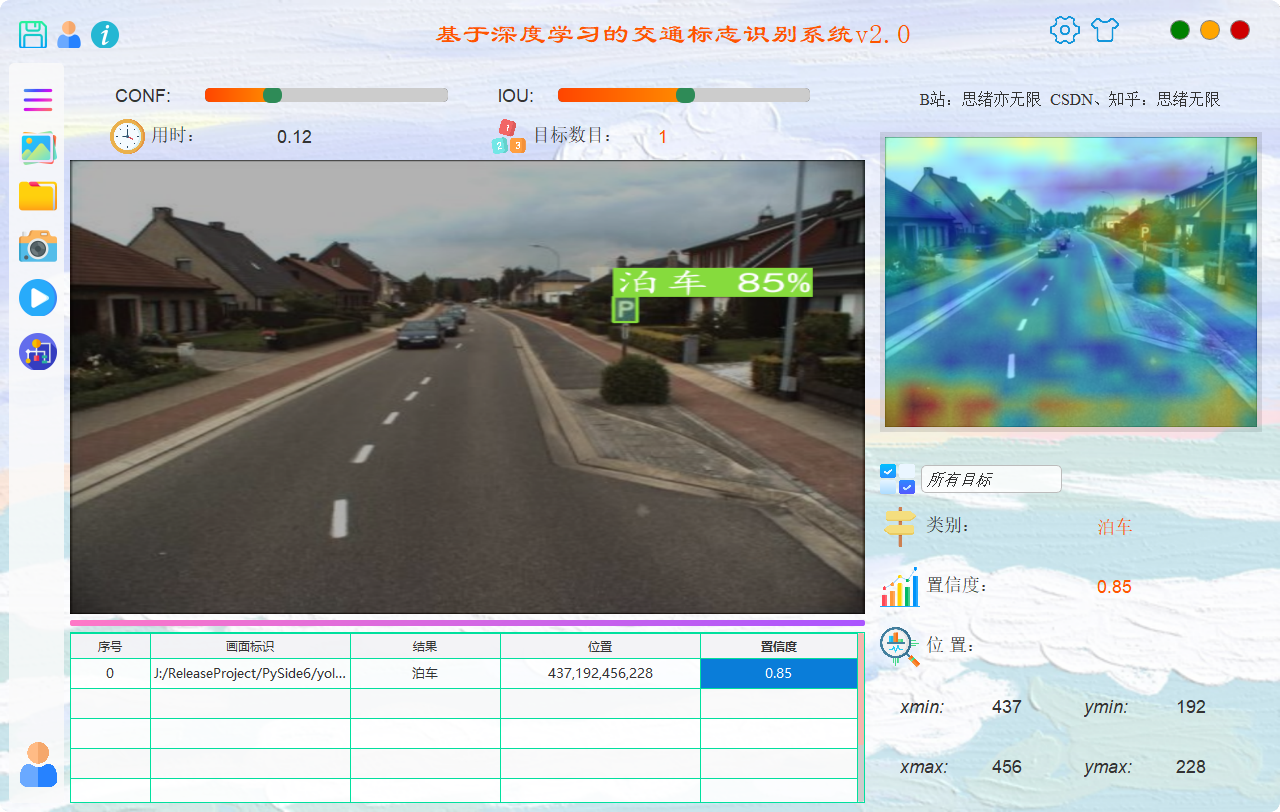Select the 置信度 column header

click(x=778, y=647)
